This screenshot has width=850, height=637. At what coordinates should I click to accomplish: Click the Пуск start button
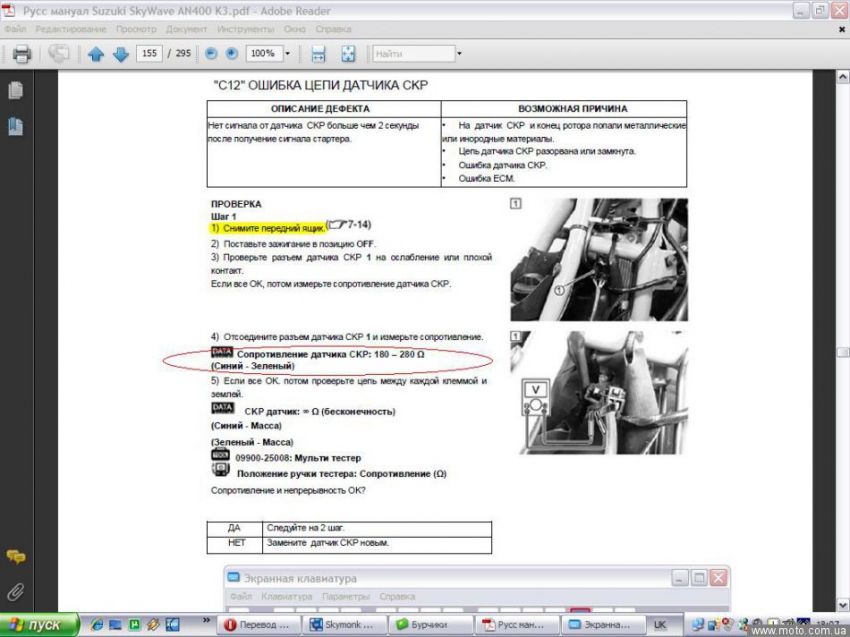39,625
